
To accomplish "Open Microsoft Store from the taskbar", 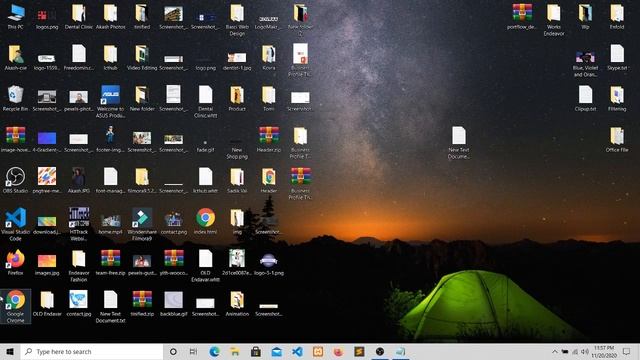I will pyautogui.click(x=256, y=351).
